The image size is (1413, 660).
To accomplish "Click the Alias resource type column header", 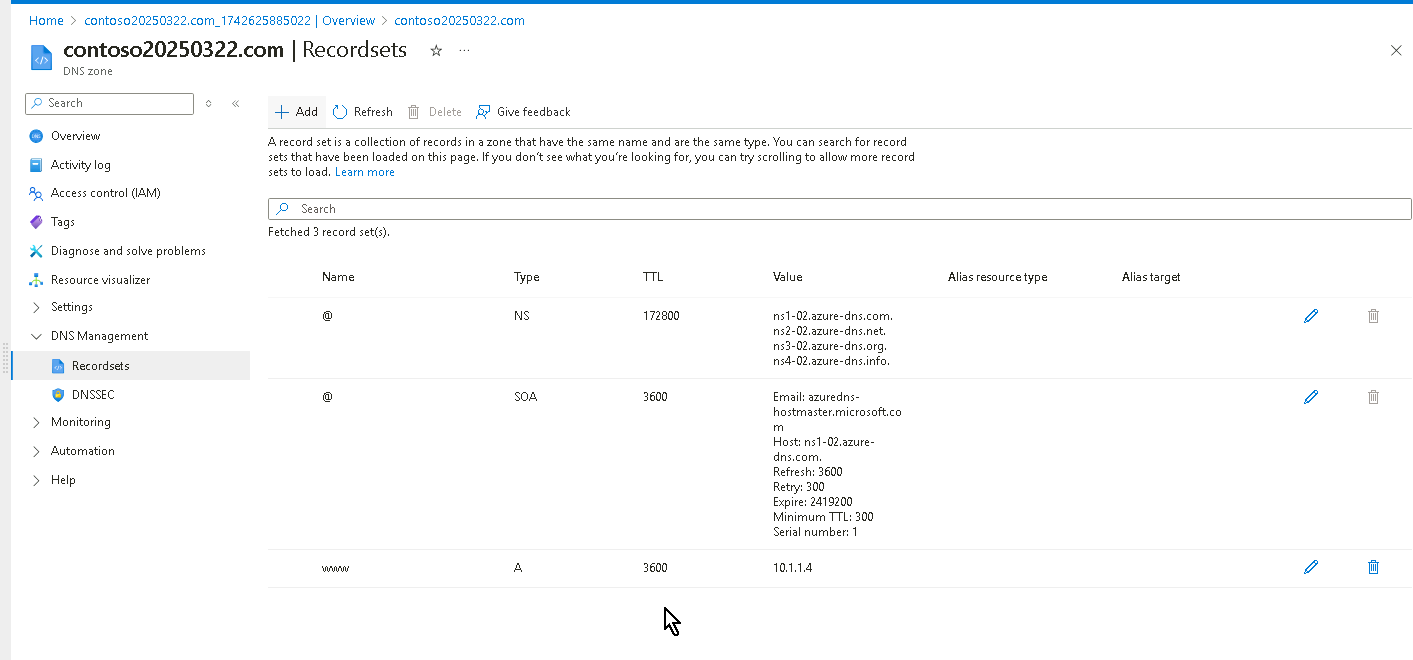I will (x=998, y=277).
